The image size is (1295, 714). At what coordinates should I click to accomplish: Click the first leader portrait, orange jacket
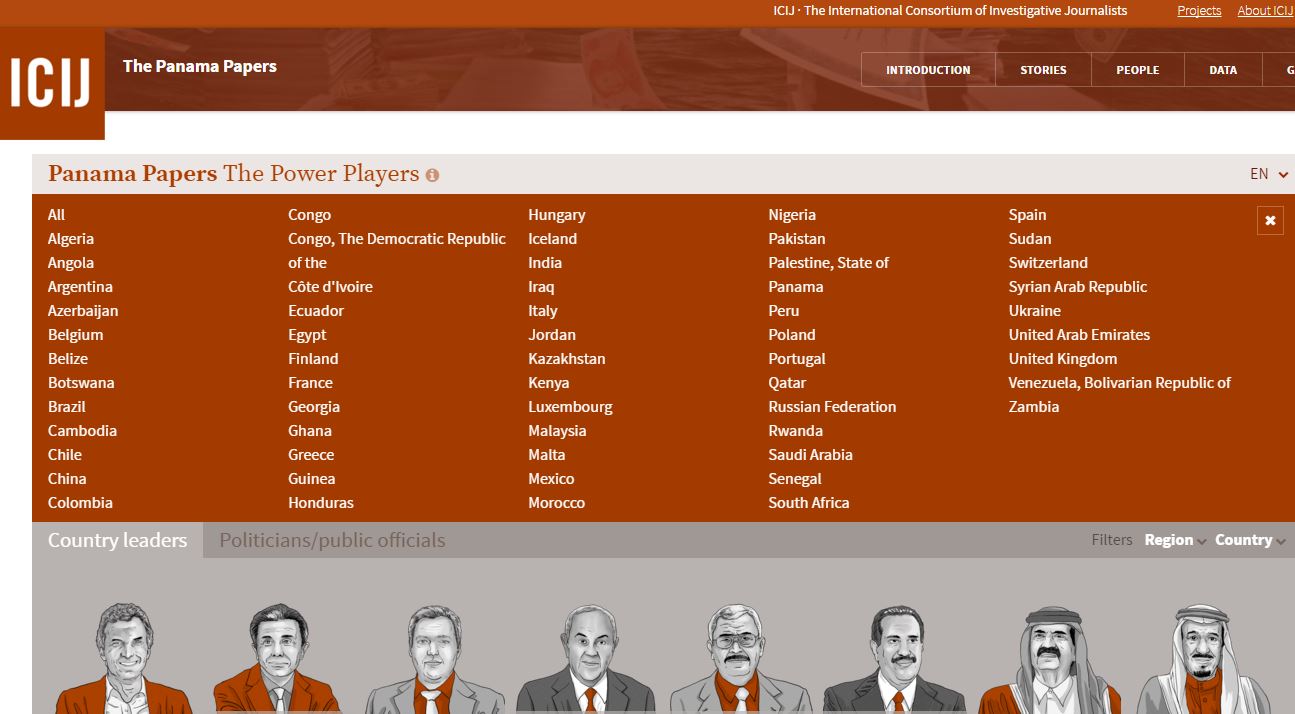(124, 658)
